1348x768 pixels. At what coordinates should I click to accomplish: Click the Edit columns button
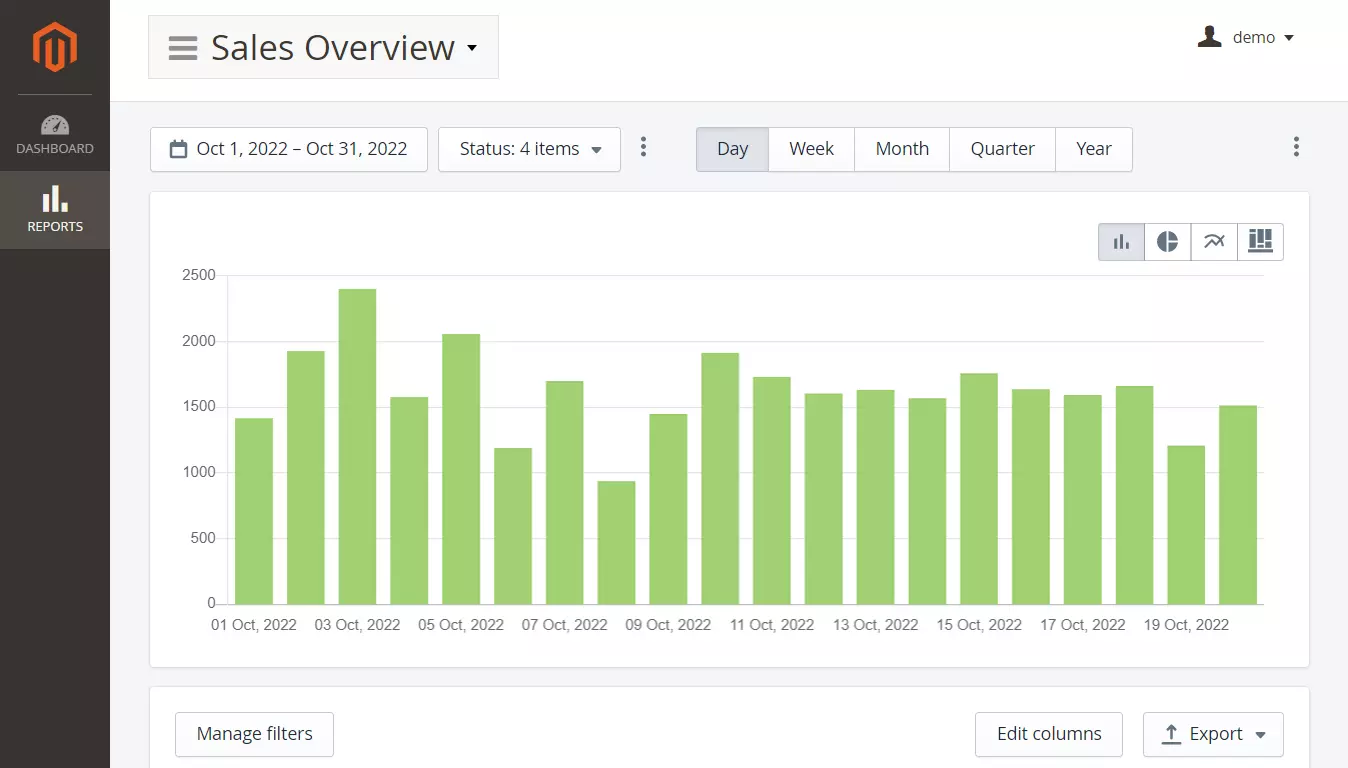[1048, 734]
